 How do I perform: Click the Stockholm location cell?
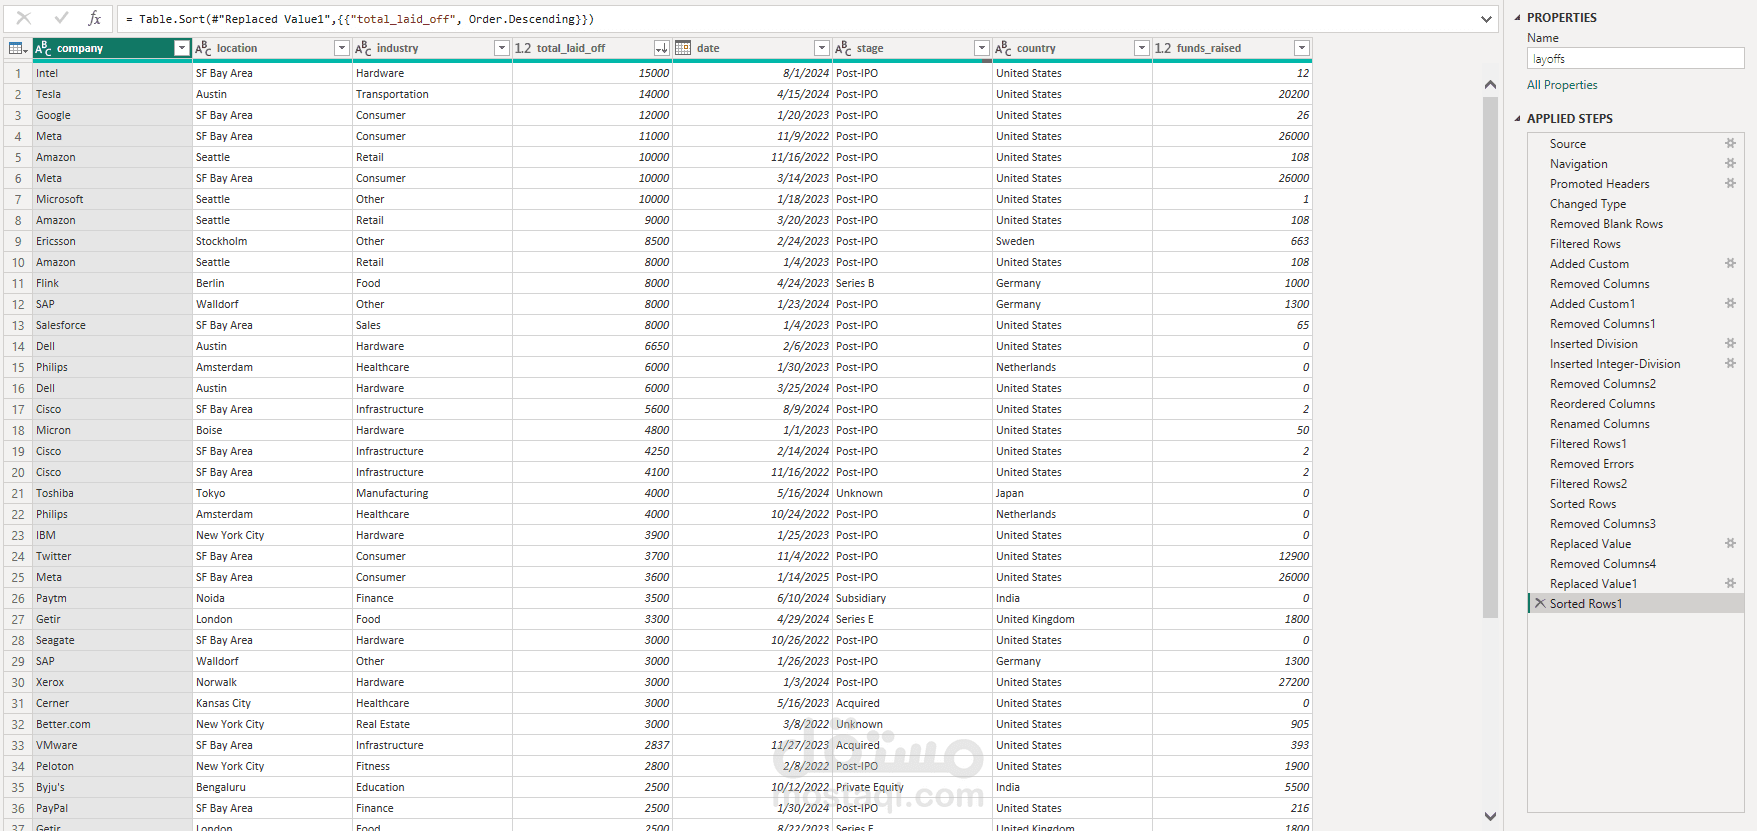pyautogui.click(x=272, y=241)
